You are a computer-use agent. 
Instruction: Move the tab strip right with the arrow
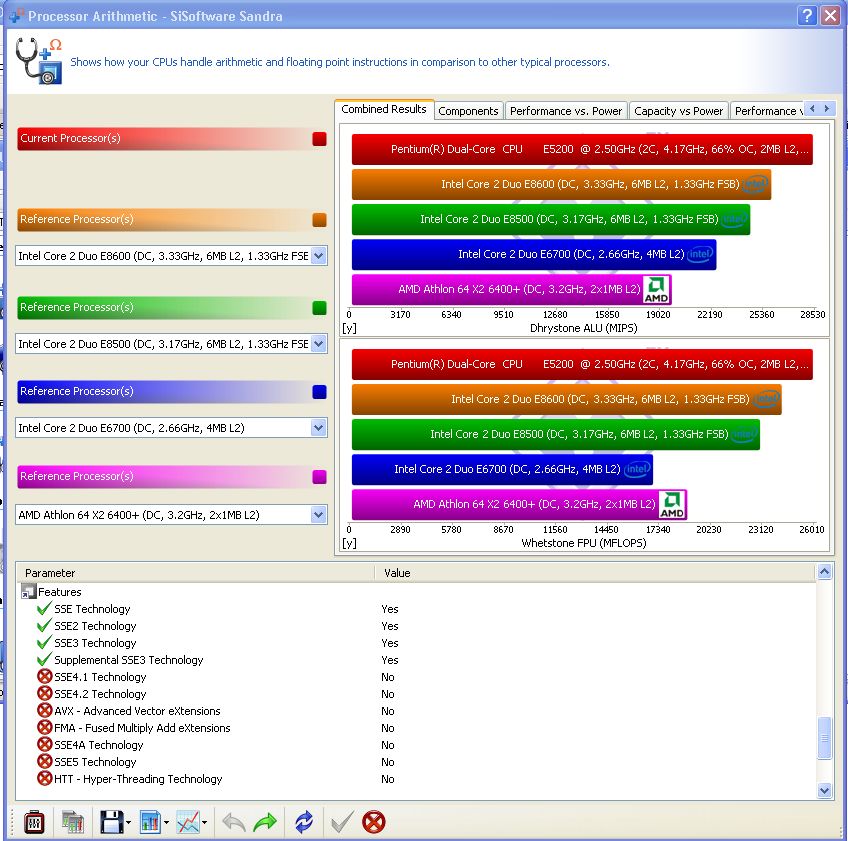(x=826, y=109)
